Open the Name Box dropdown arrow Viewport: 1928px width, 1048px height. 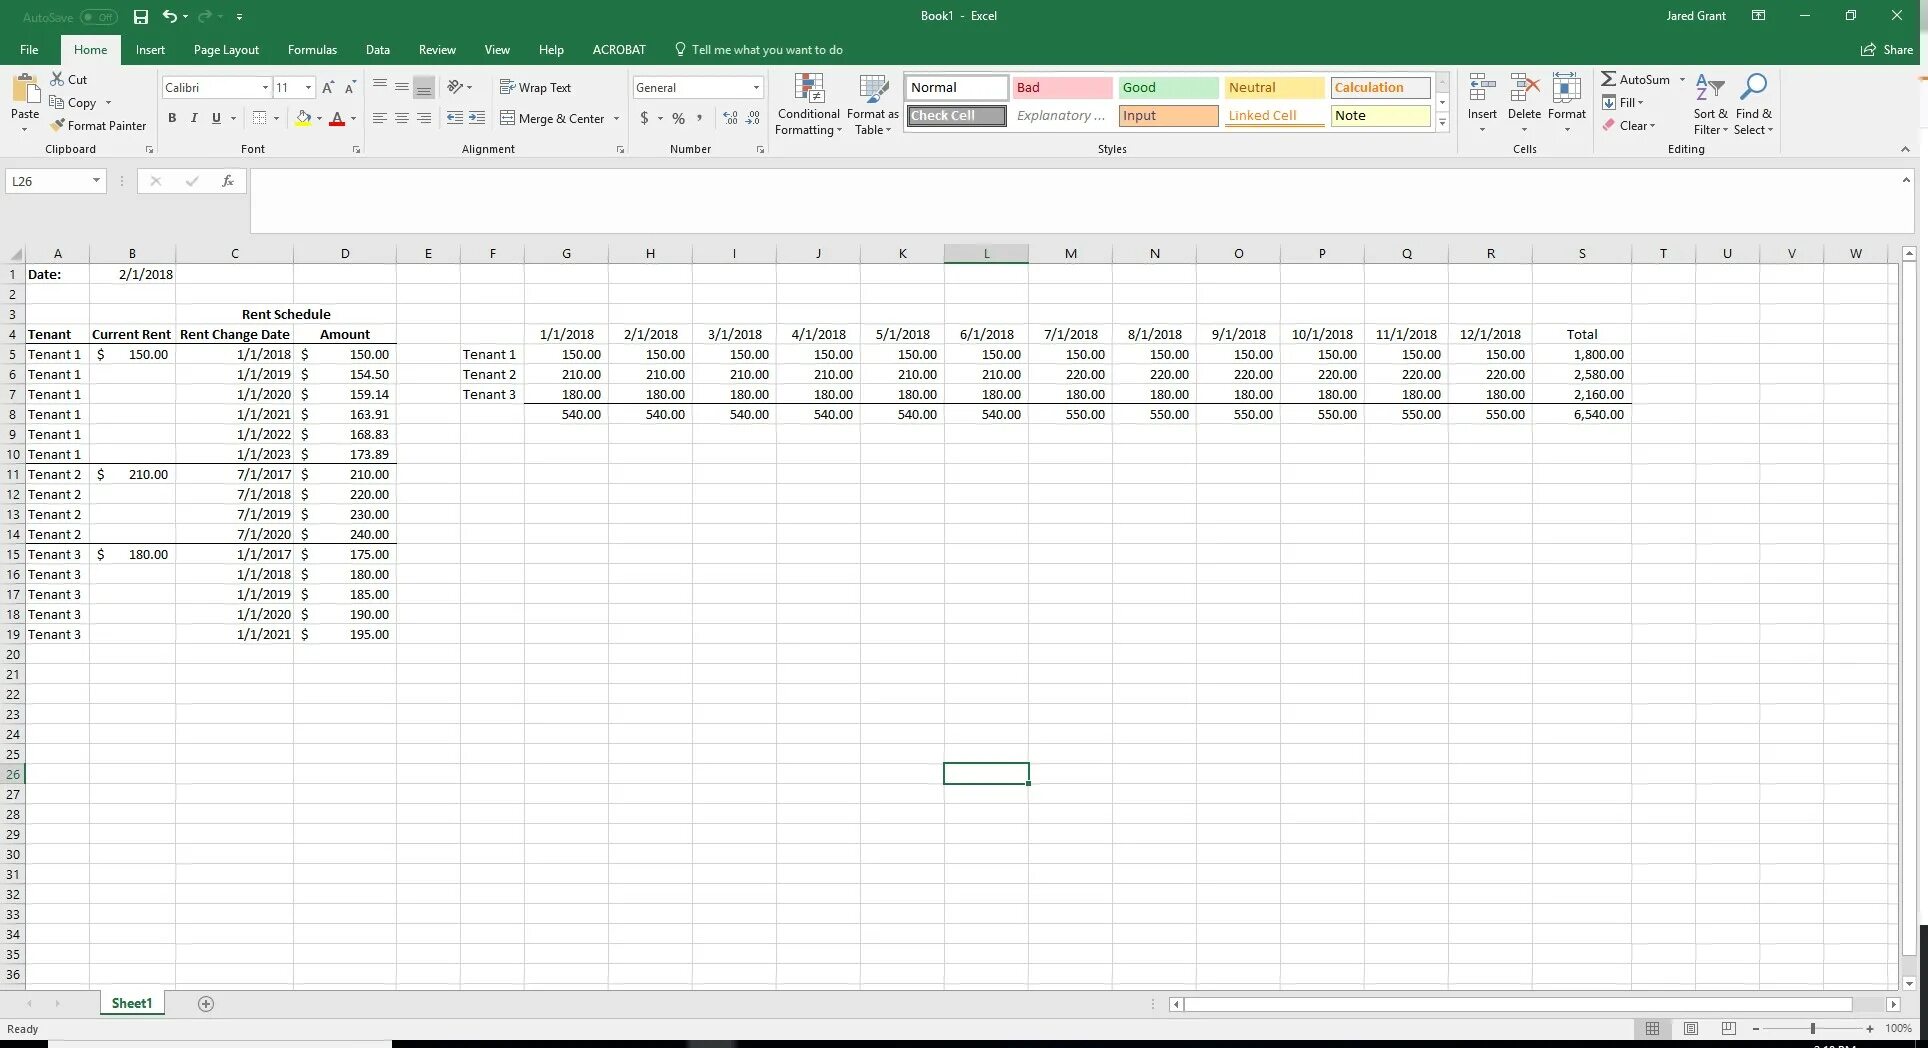(96, 181)
